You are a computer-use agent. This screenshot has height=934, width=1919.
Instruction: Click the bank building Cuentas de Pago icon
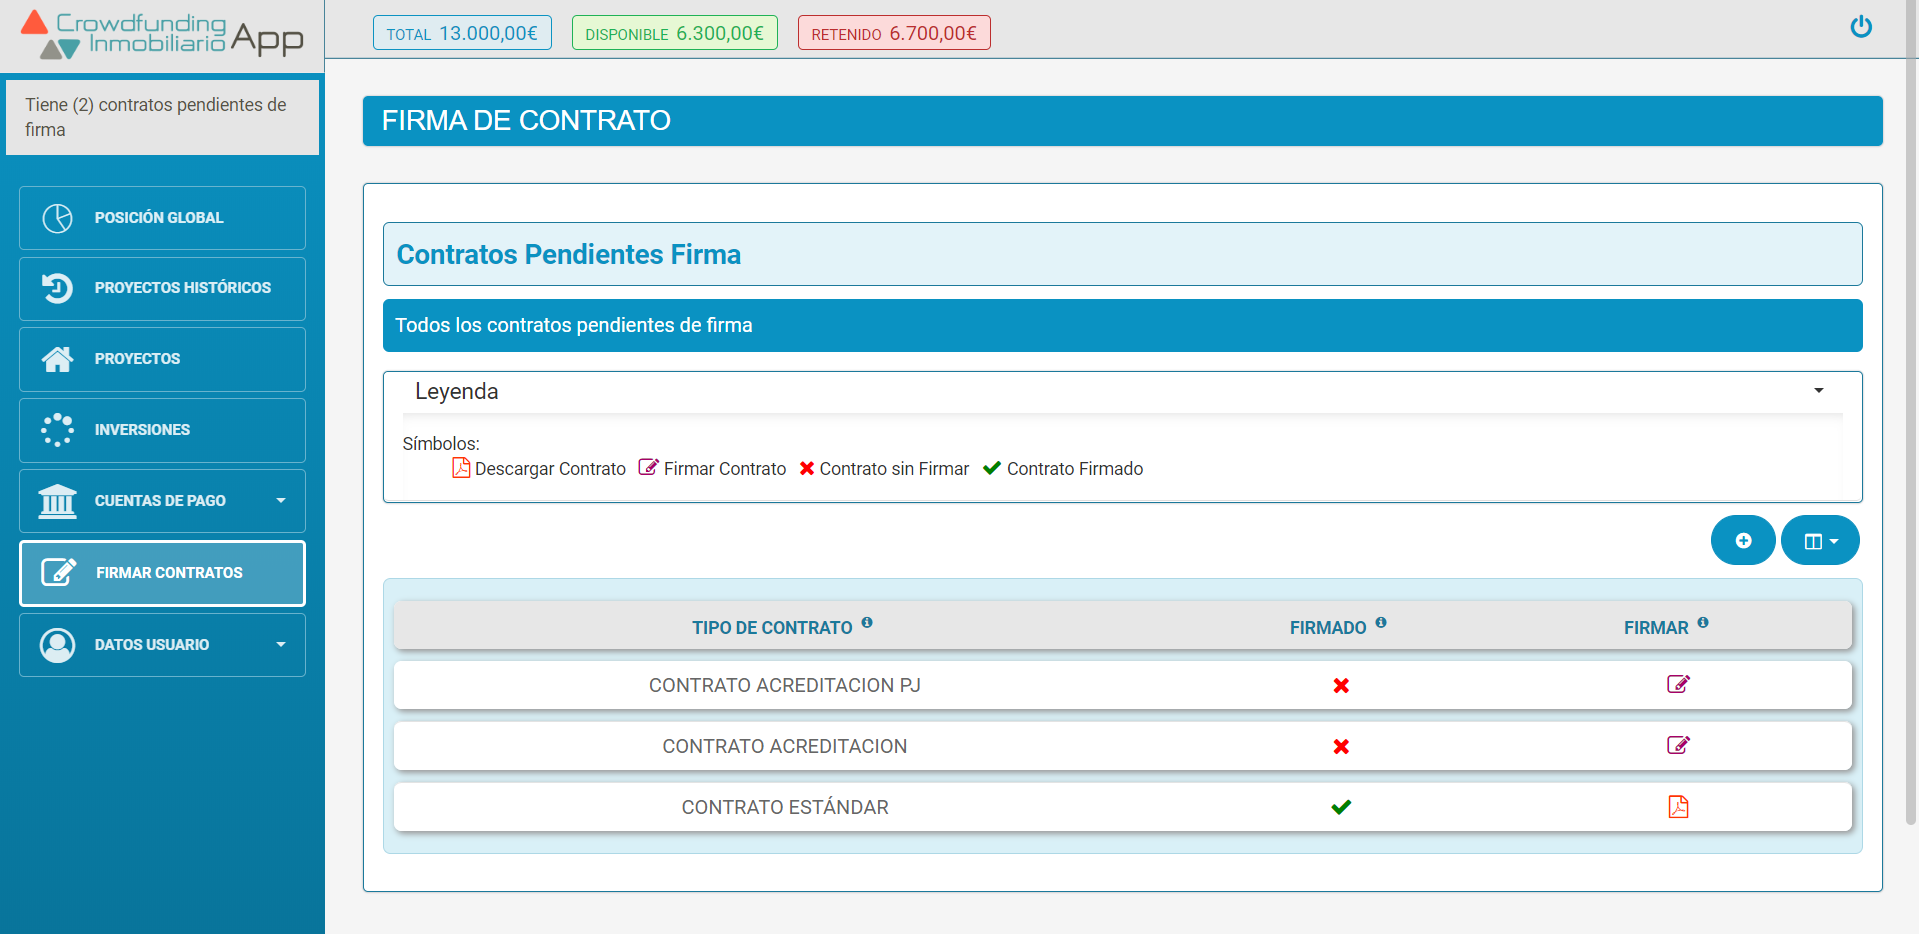click(x=58, y=501)
